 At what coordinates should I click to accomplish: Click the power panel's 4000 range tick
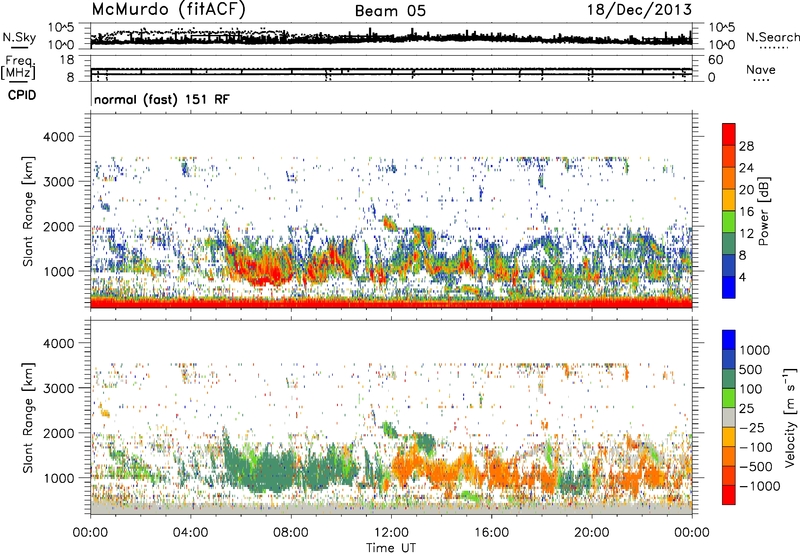pos(58,137)
